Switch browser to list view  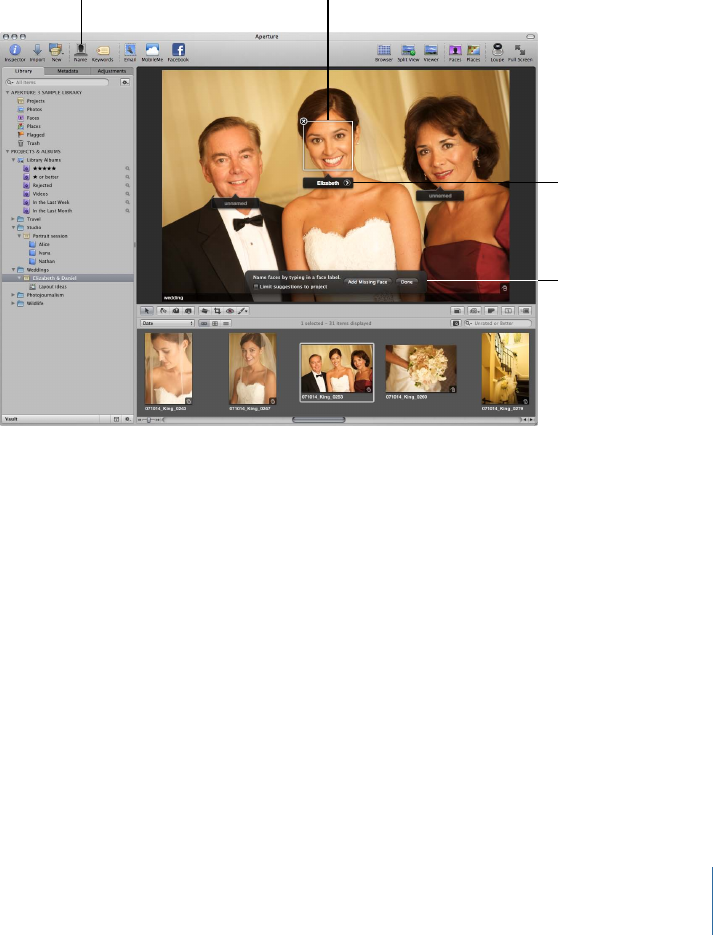click(226, 323)
